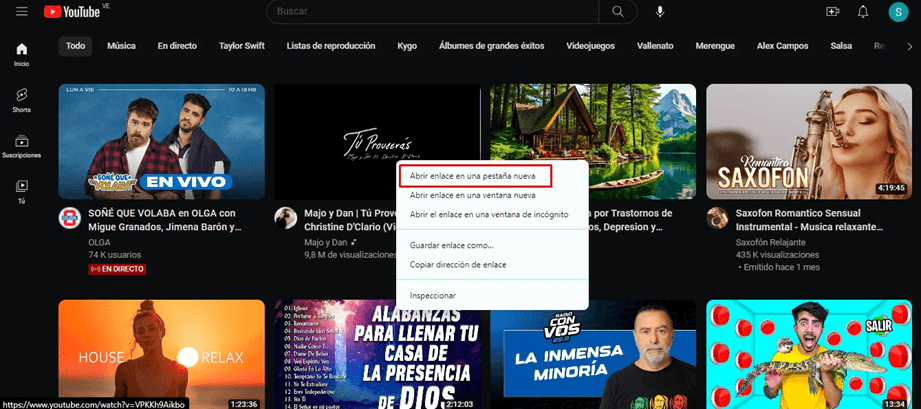Select the Música chip

pos(122,46)
